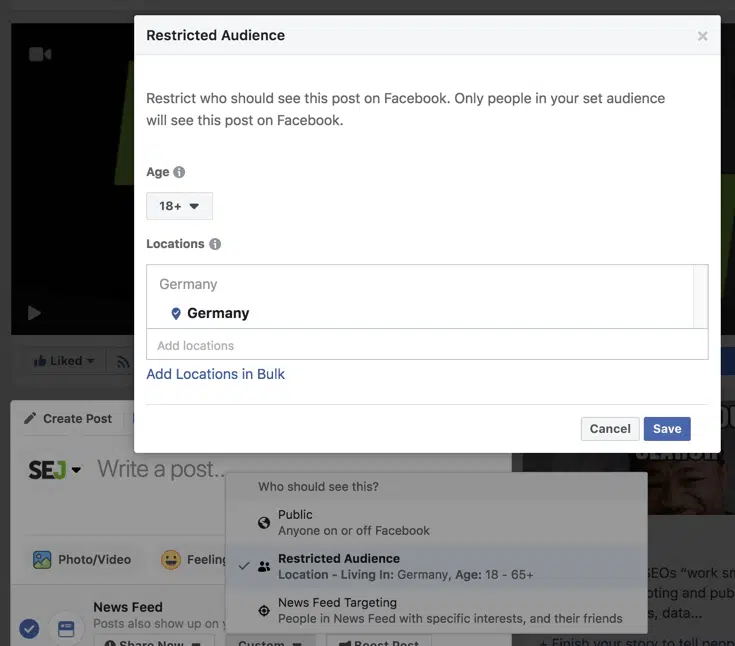Click the Feeling emoji icon
Screen dimensions: 735x646
point(172,560)
